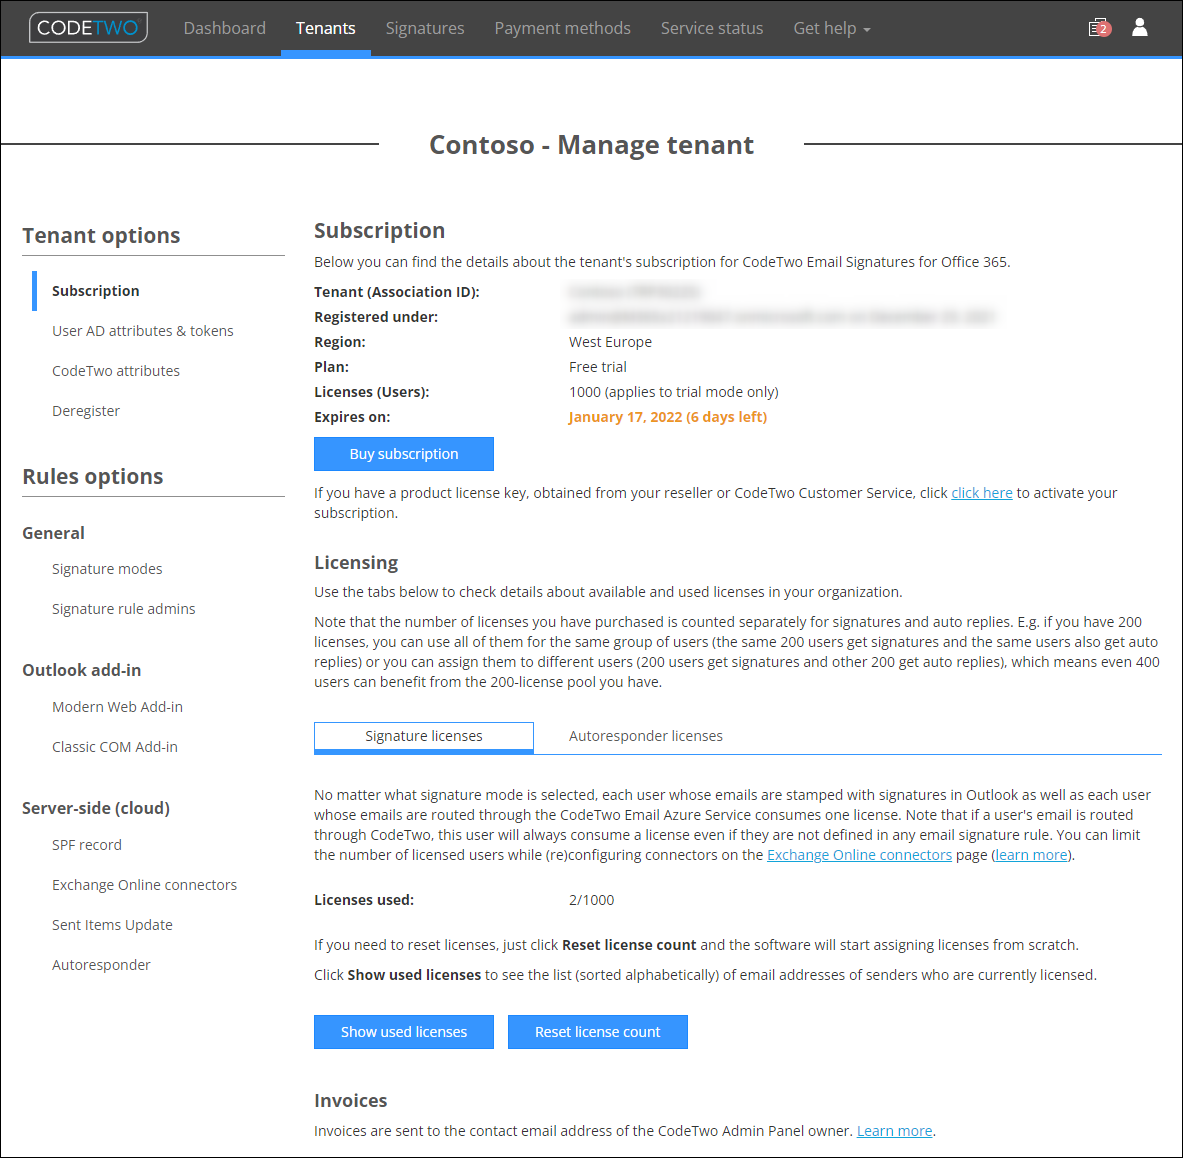Open Signature modes under General
1183x1158 pixels.
(x=107, y=569)
